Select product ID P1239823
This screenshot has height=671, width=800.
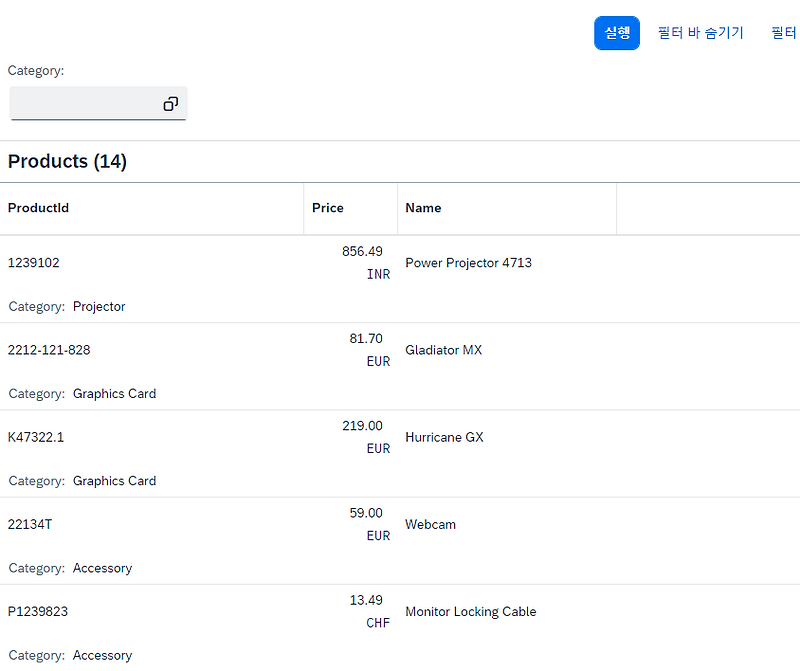coord(38,612)
